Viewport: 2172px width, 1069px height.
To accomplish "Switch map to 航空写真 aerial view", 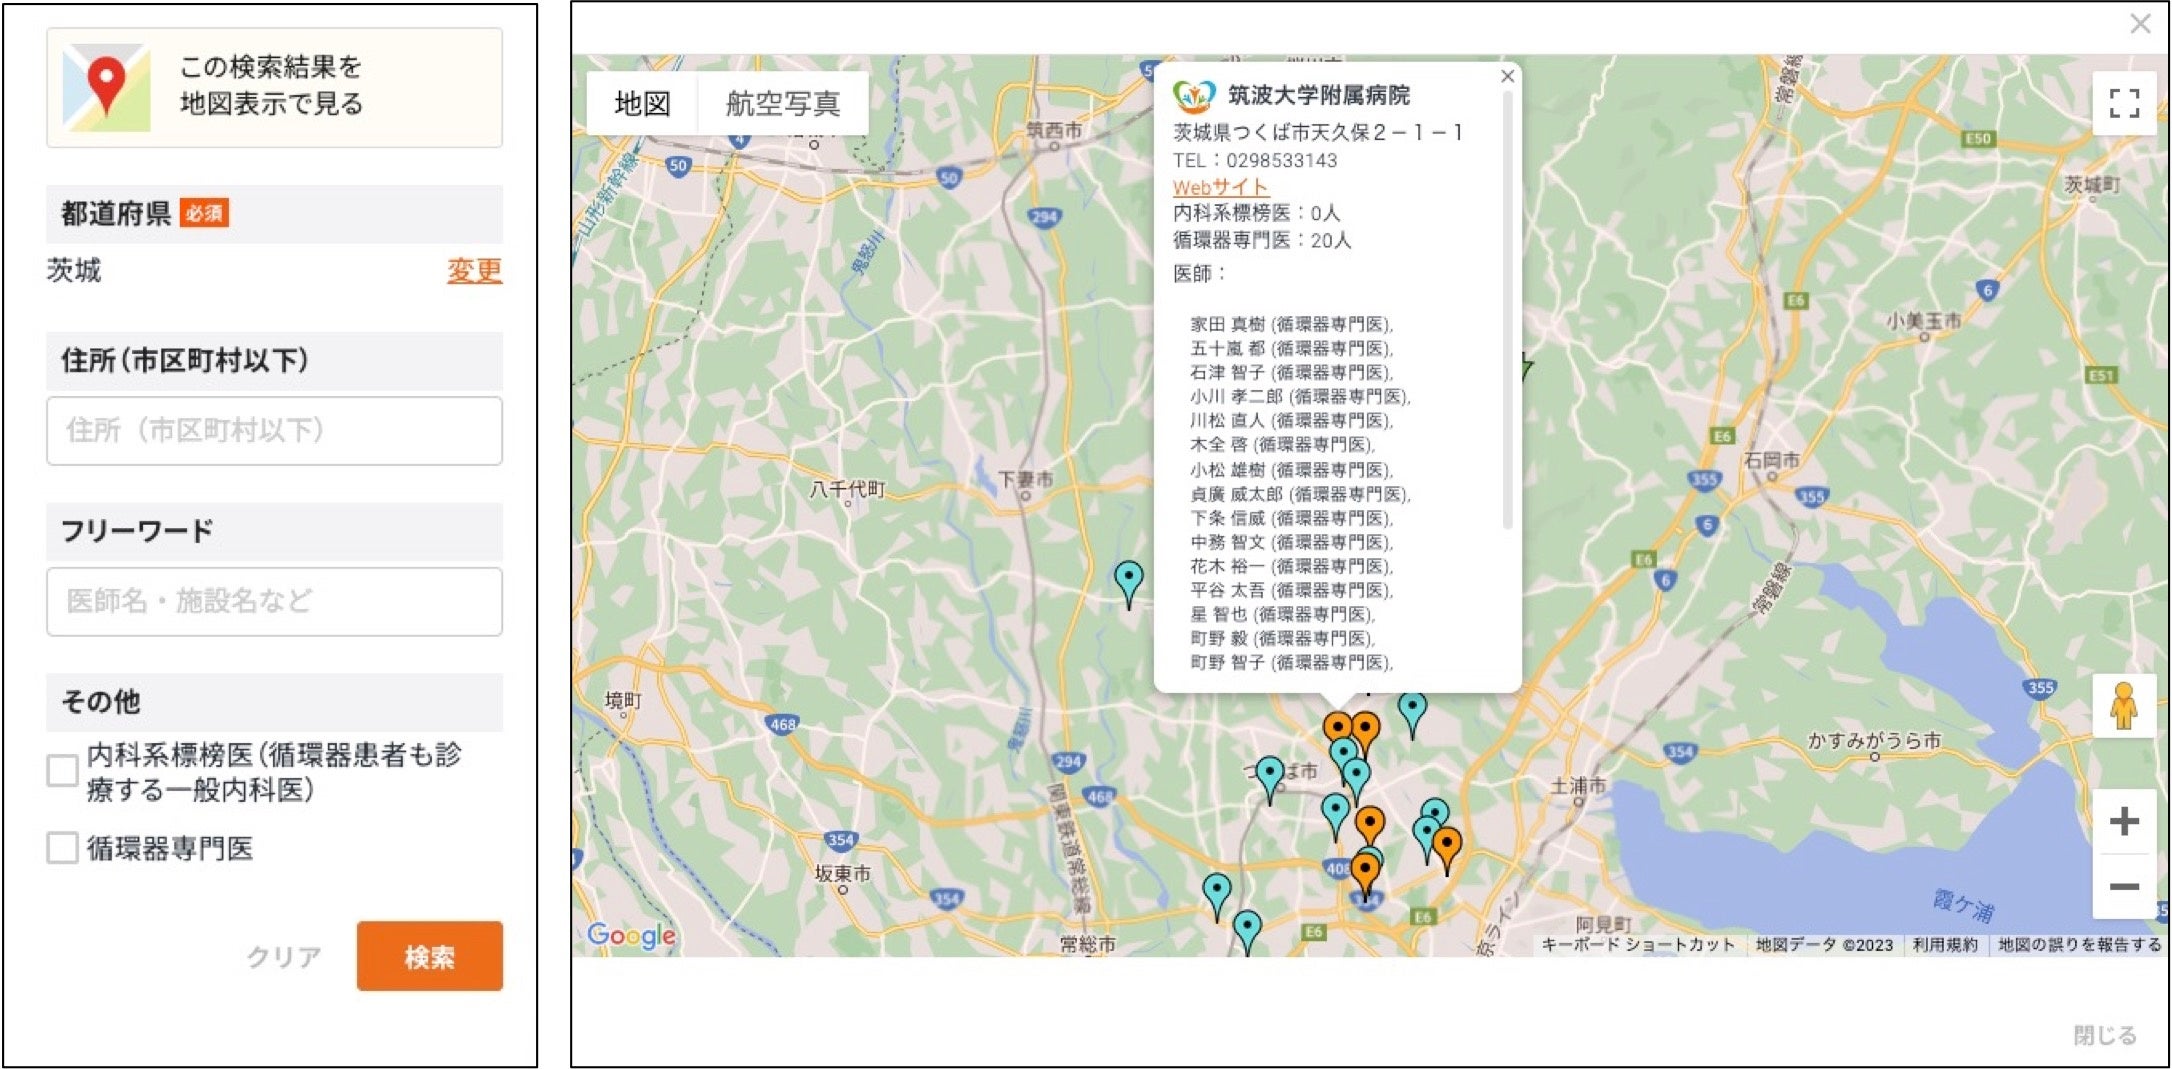I will coord(782,103).
